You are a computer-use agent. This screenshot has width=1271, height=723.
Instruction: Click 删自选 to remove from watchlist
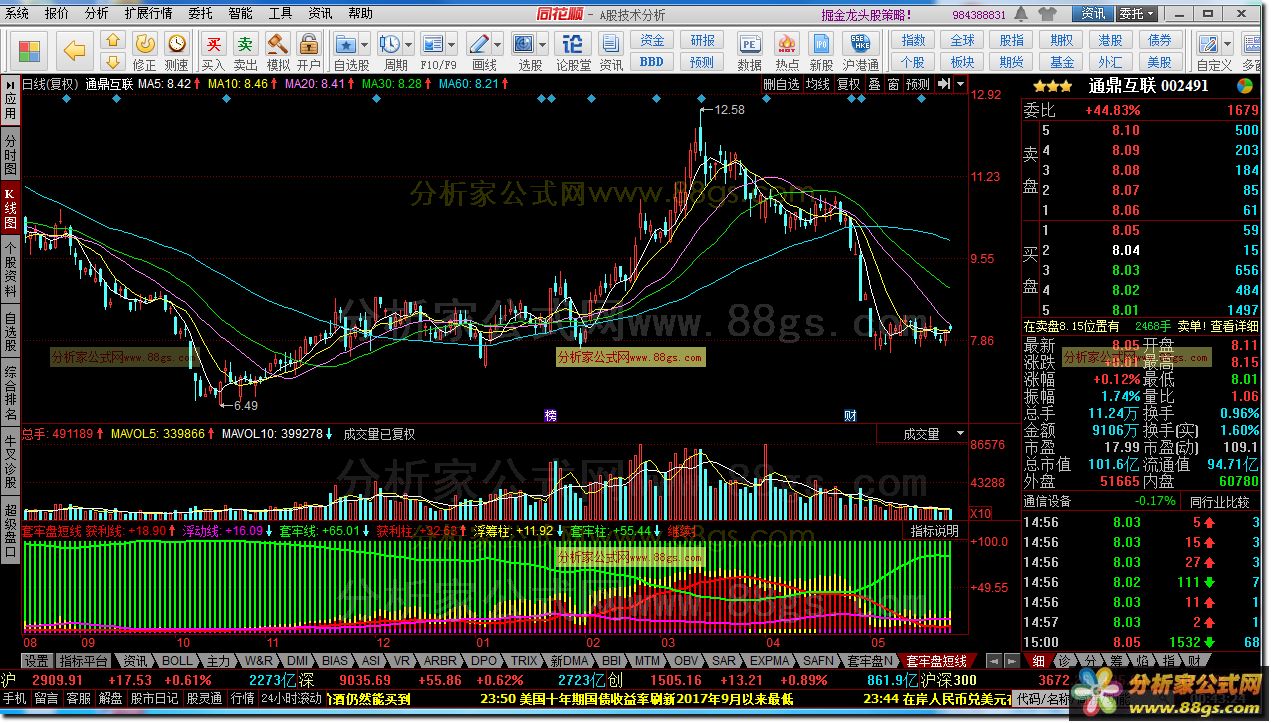pyautogui.click(x=781, y=85)
